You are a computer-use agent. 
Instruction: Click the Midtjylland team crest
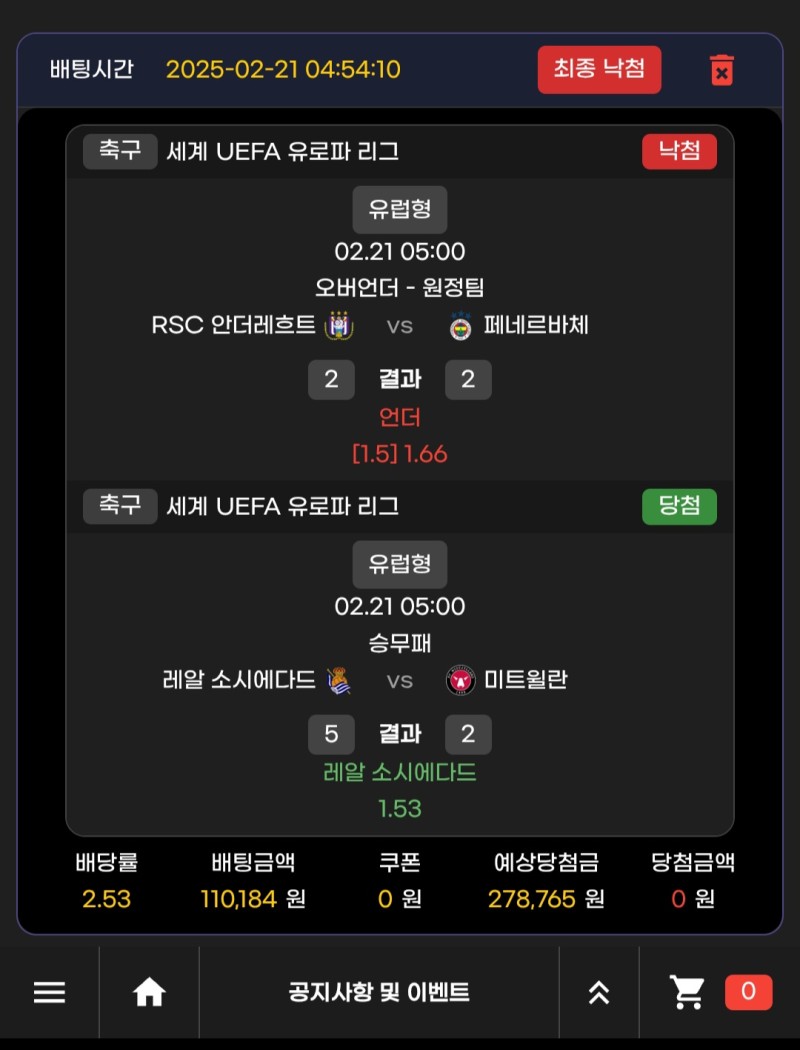[460, 680]
